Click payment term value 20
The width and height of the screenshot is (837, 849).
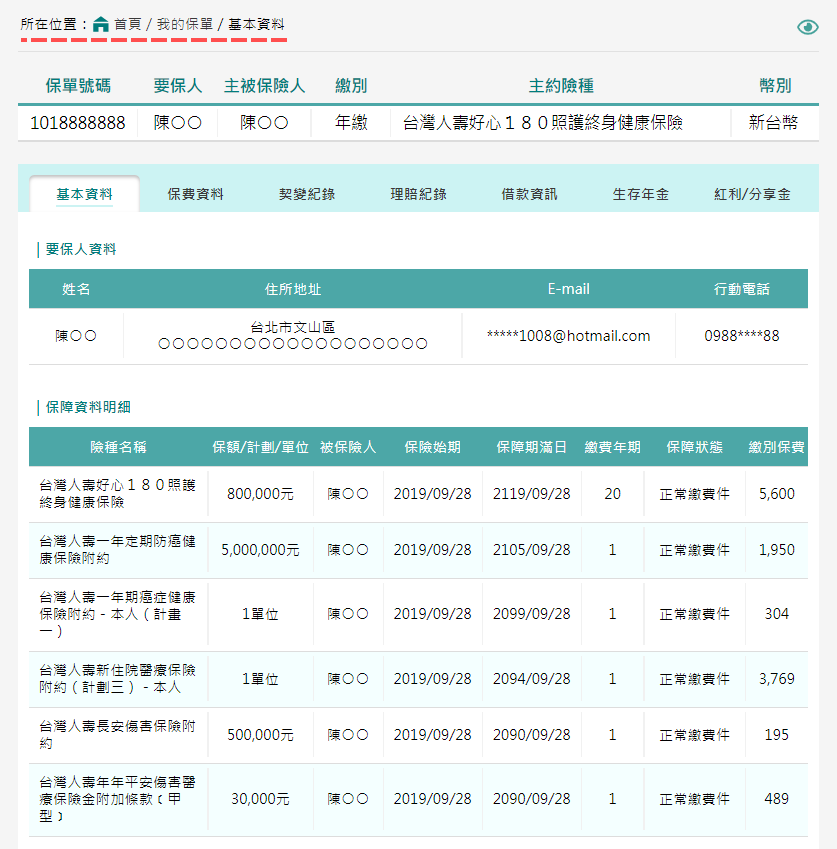click(x=612, y=494)
